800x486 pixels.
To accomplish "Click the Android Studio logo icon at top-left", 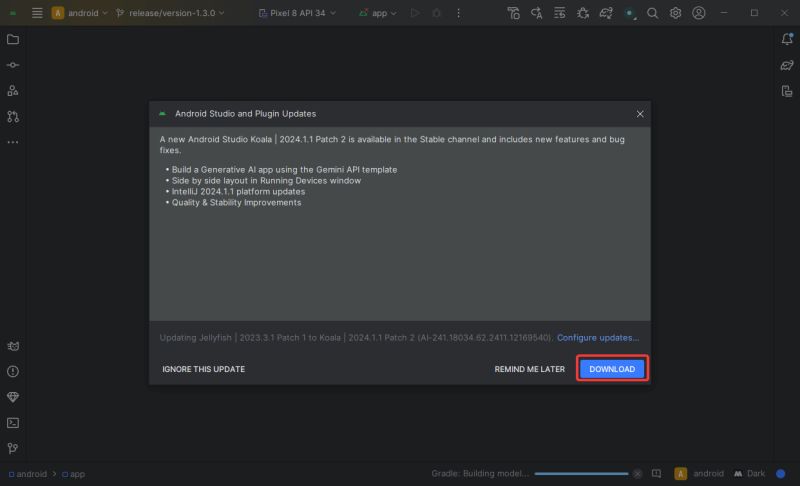I will [13, 13].
